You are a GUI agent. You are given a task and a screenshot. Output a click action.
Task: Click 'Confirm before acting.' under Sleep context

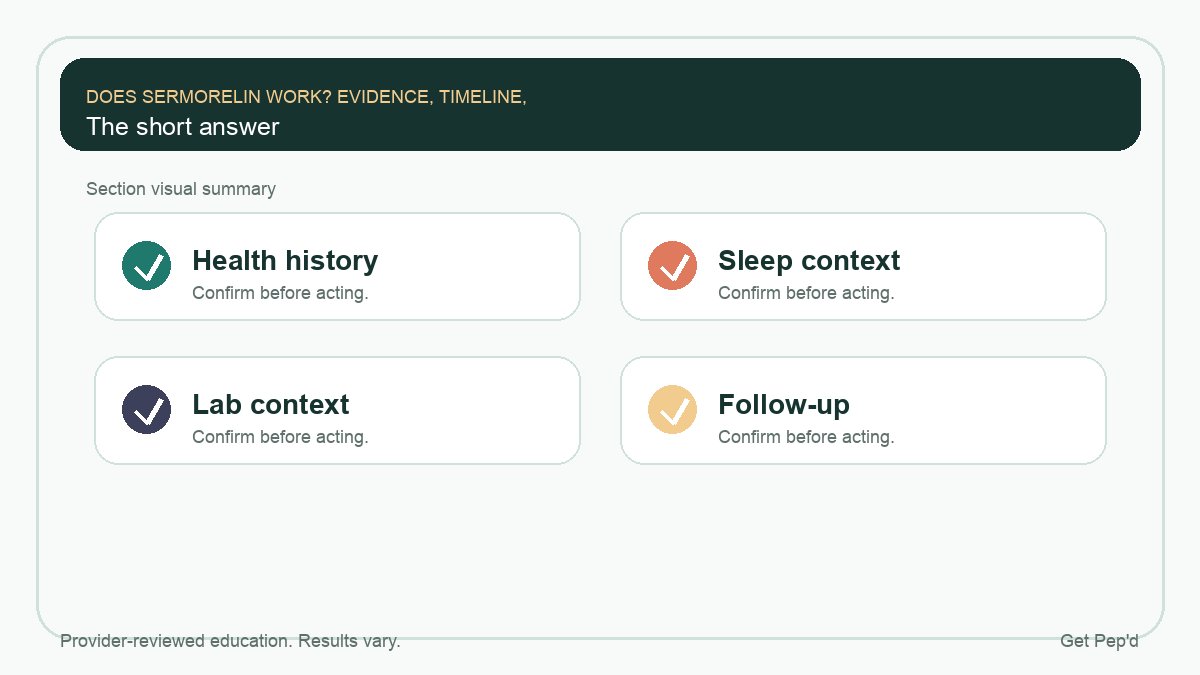(806, 293)
